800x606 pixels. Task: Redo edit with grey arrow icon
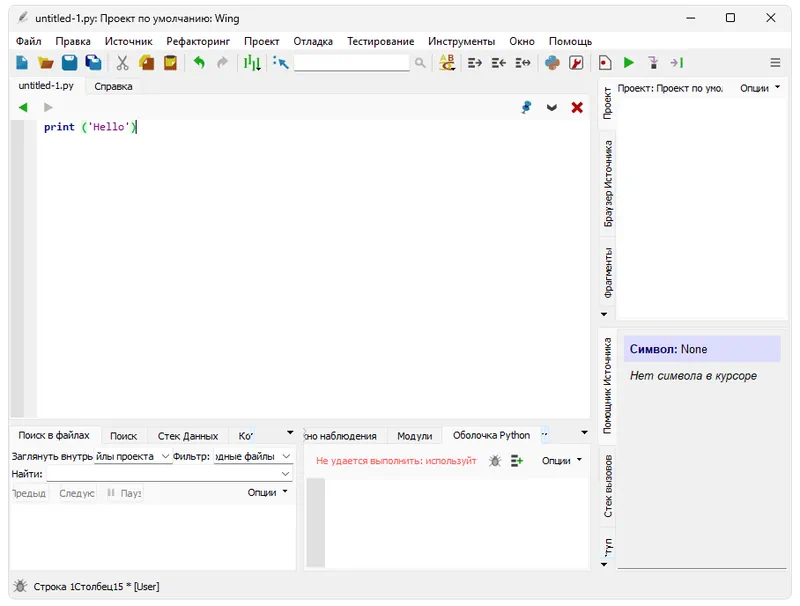(222, 63)
